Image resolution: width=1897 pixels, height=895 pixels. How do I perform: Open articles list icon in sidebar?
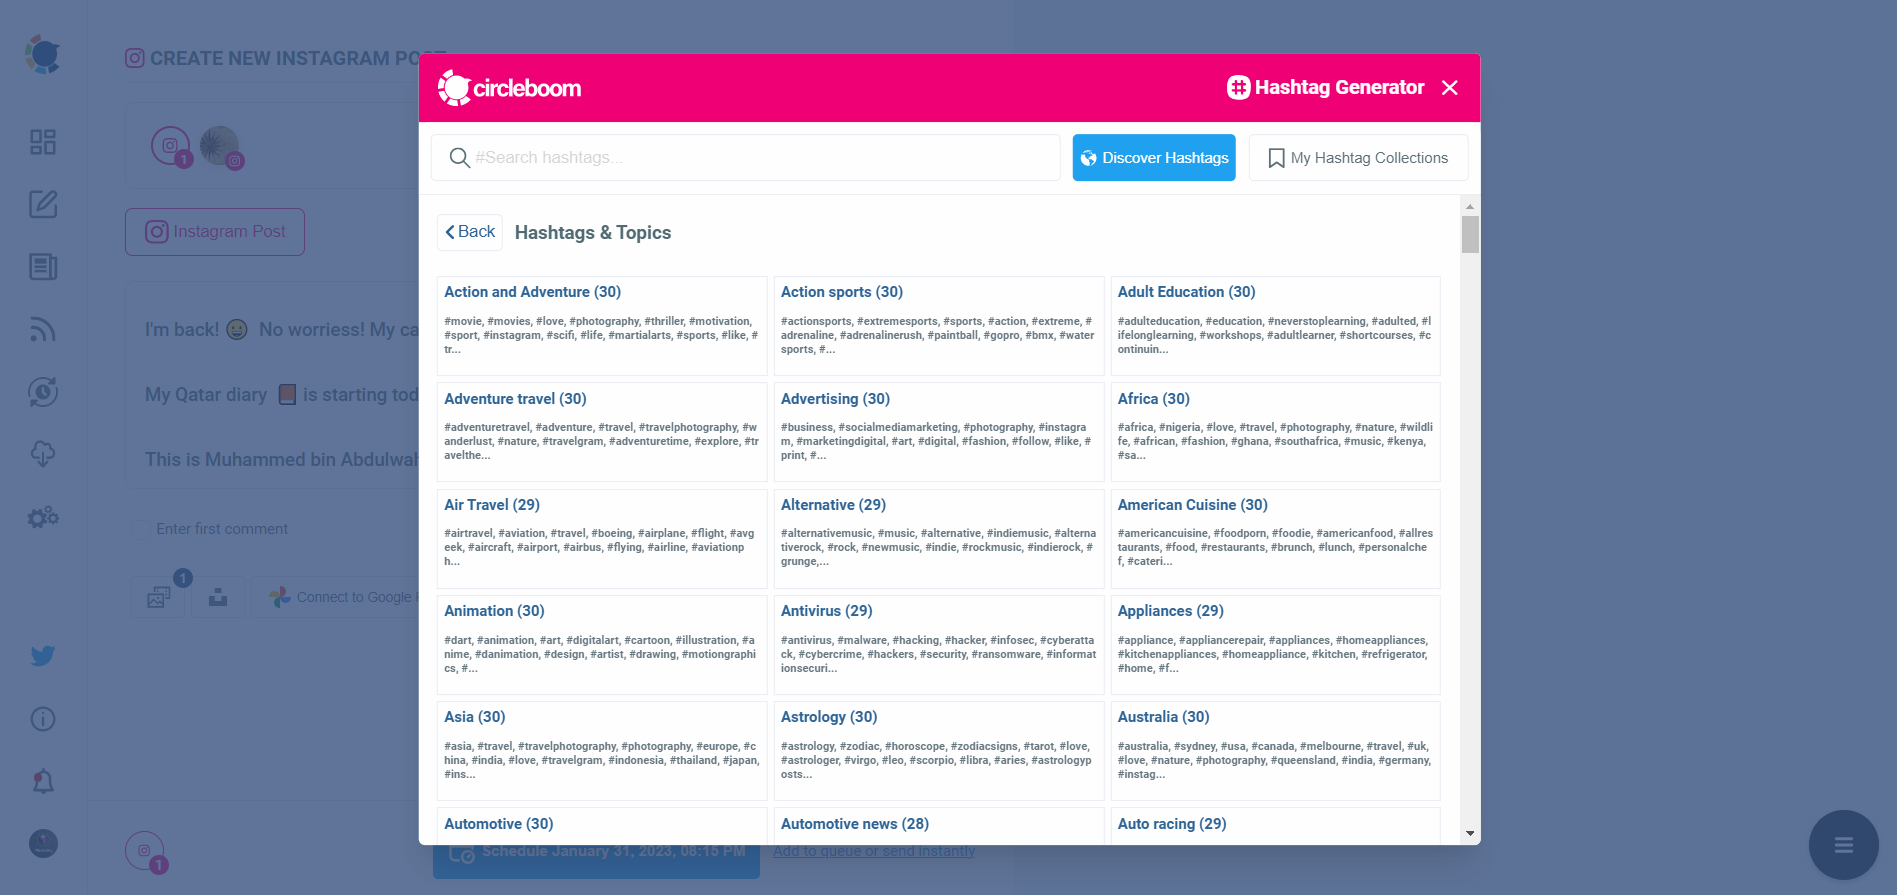pos(43,267)
